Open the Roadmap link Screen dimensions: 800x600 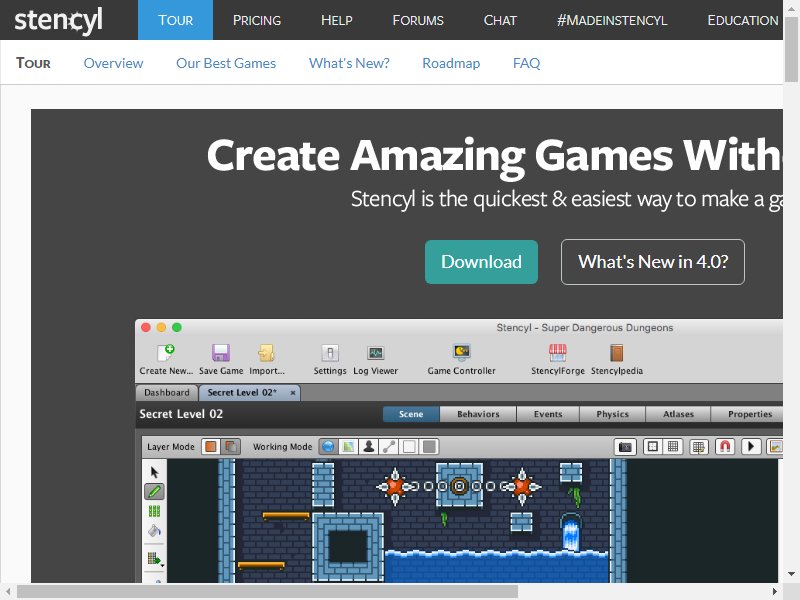[451, 63]
